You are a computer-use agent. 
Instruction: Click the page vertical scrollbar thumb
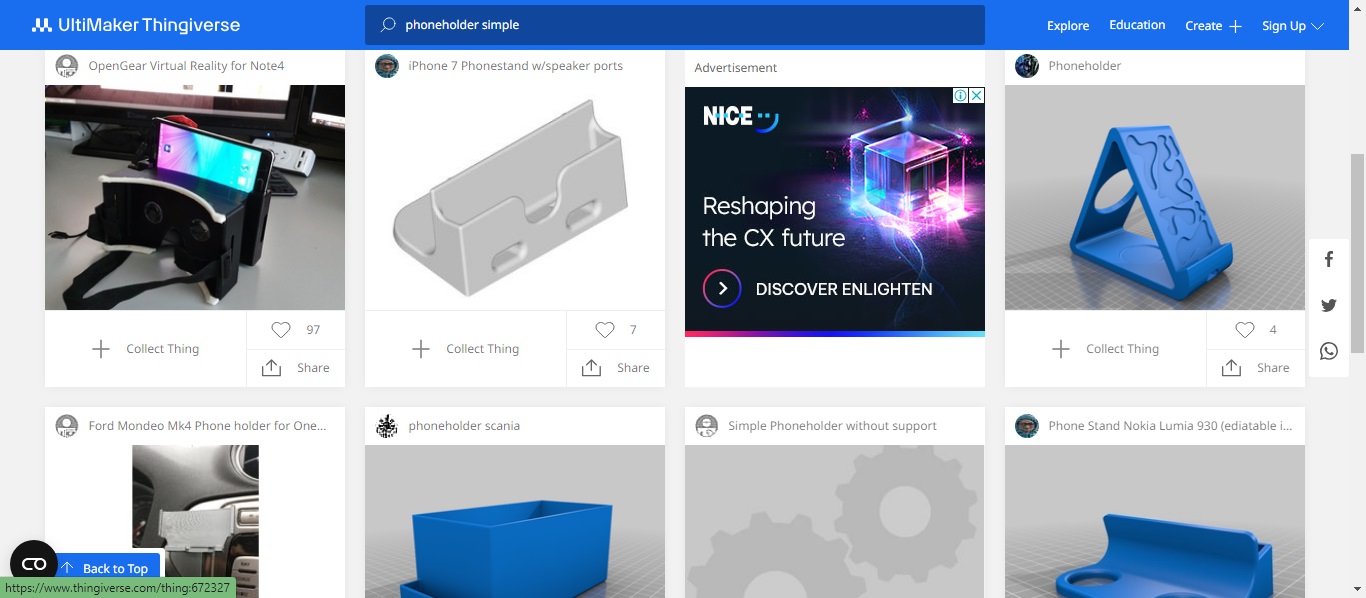pos(1357,254)
